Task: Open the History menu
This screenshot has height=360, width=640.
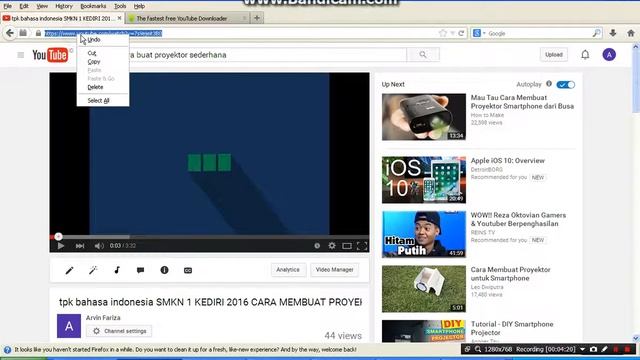Action: (64, 6)
